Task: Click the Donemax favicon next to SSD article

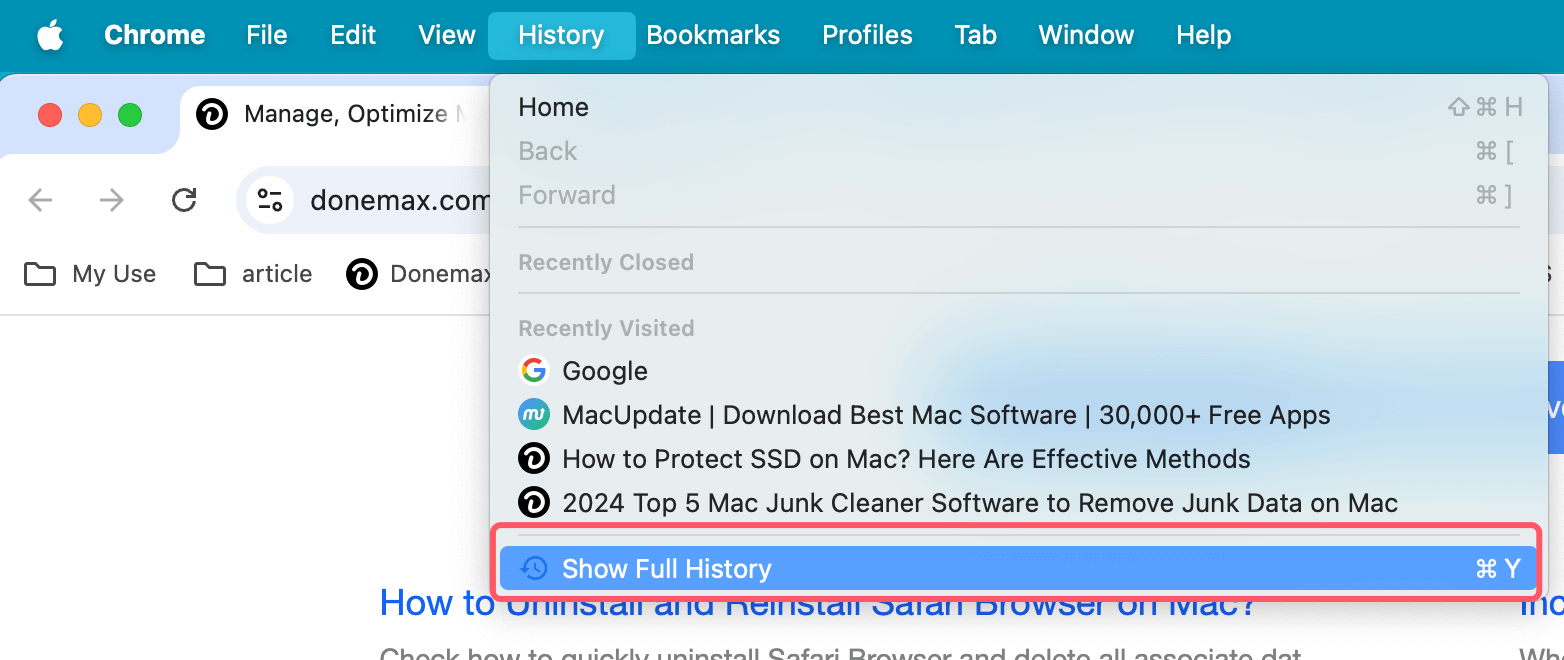Action: tap(534, 458)
